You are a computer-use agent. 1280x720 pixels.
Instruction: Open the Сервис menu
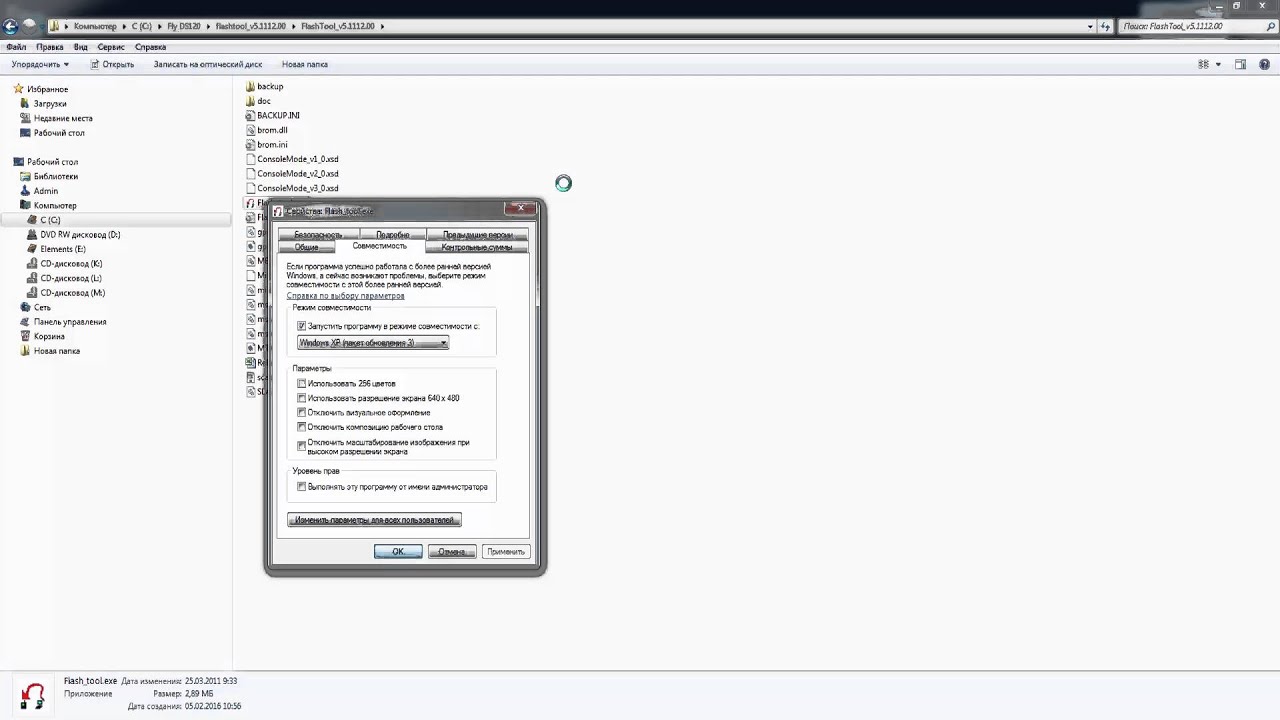(111, 47)
